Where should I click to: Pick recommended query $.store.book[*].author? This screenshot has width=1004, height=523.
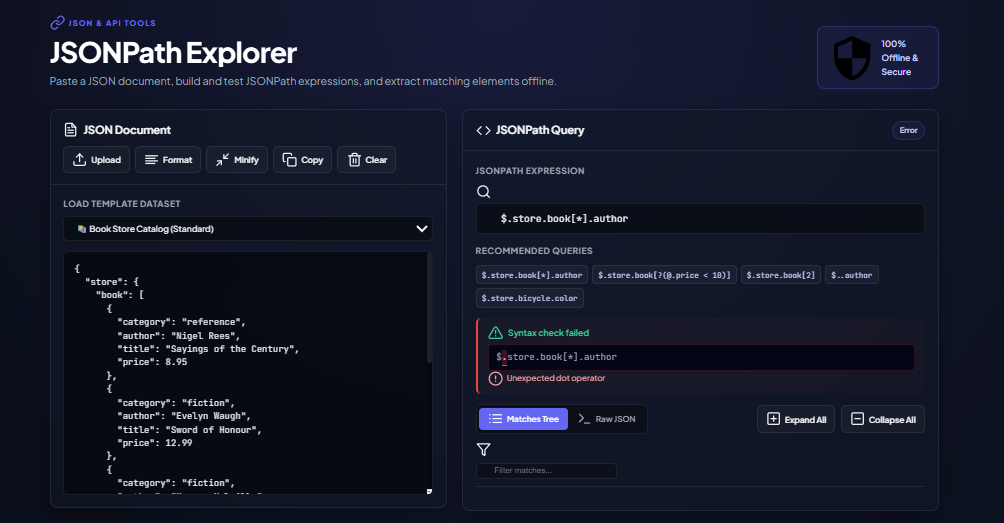tap(531, 275)
